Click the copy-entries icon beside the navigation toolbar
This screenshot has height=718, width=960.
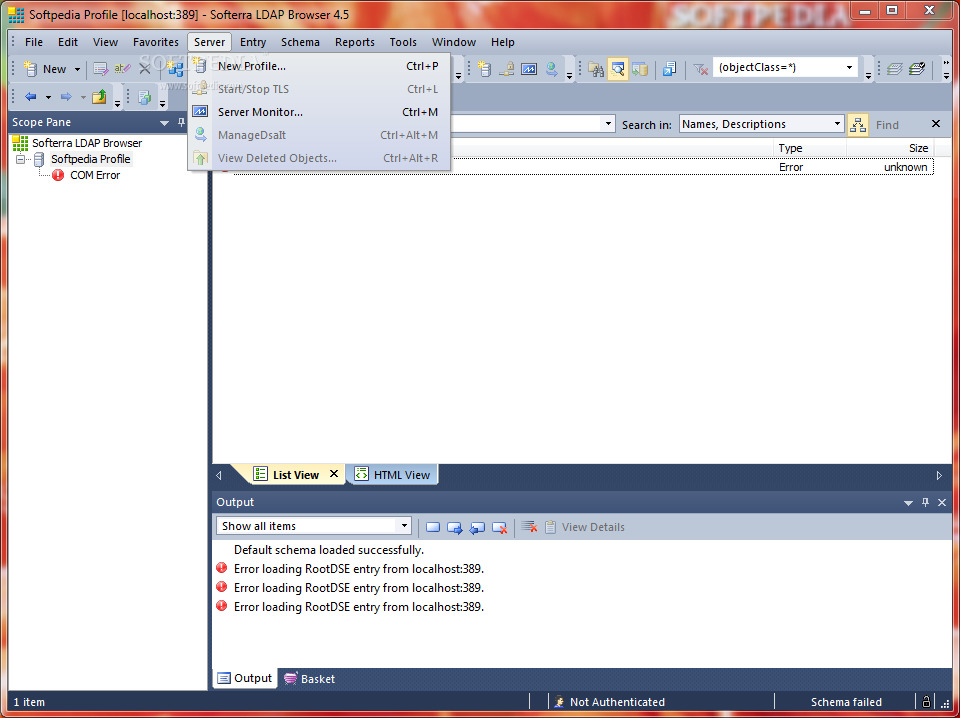point(144,97)
